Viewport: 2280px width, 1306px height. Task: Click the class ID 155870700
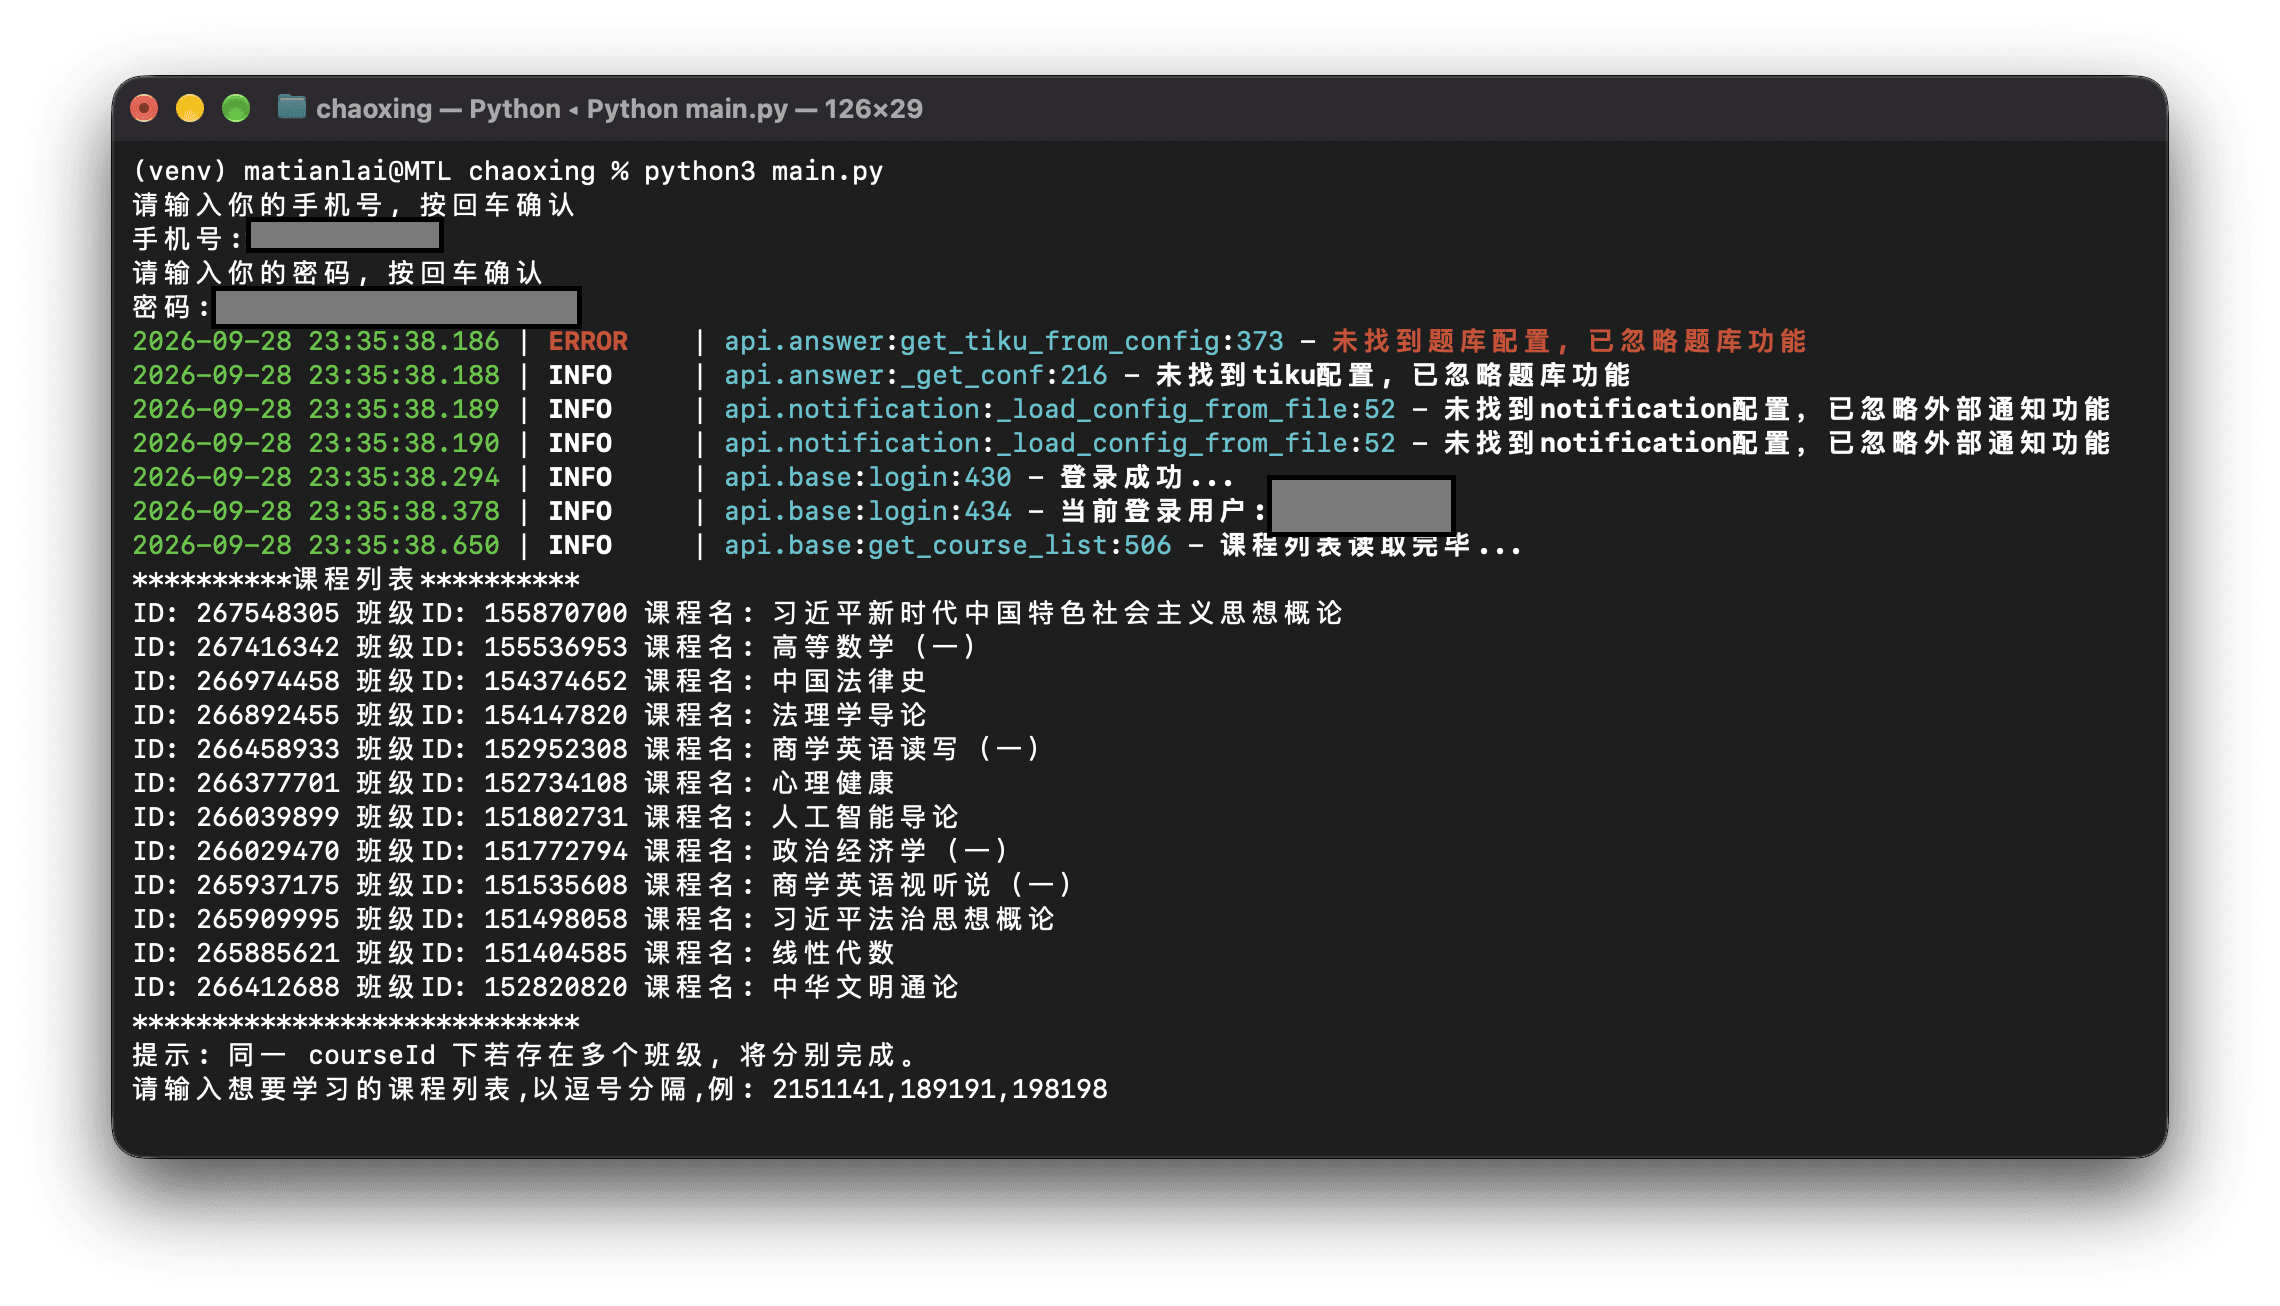tap(555, 613)
